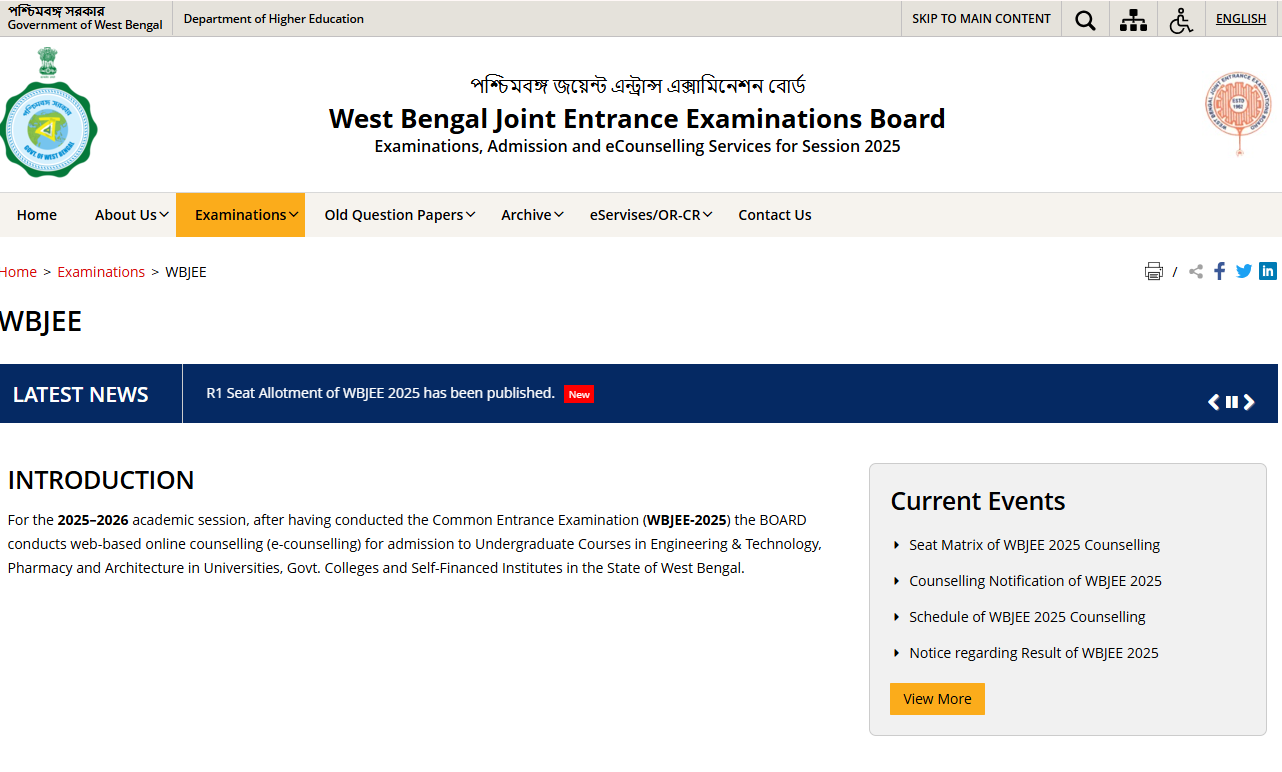
Task: Open Seat Matrix of WBJEE 2025 Counselling
Action: point(1034,545)
